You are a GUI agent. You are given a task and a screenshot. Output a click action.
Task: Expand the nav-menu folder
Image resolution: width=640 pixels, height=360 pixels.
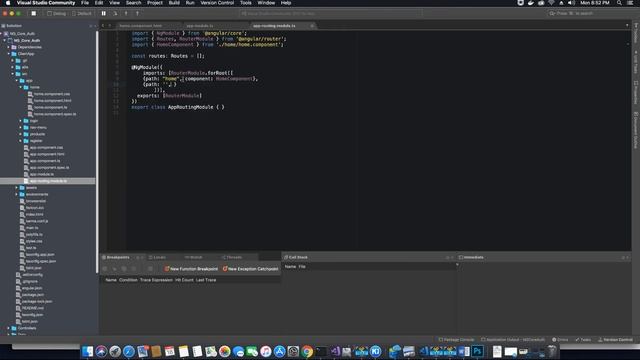point(21,127)
